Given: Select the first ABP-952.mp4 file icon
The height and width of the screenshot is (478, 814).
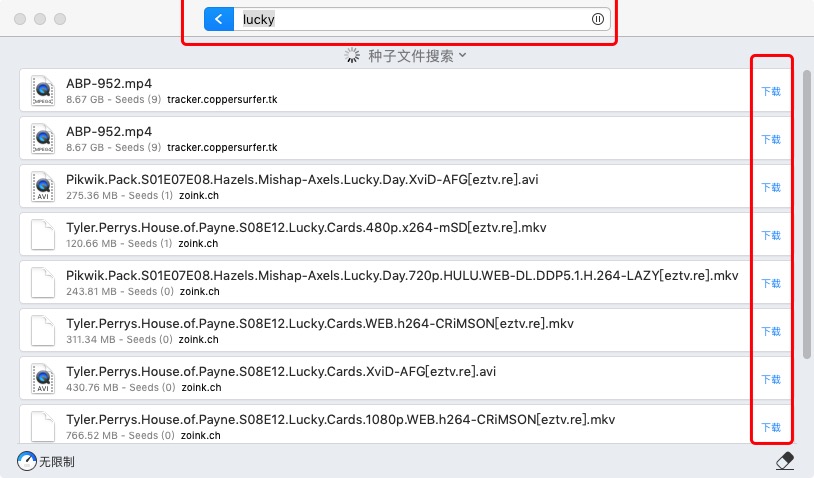Looking at the screenshot, I should click(43, 90).
